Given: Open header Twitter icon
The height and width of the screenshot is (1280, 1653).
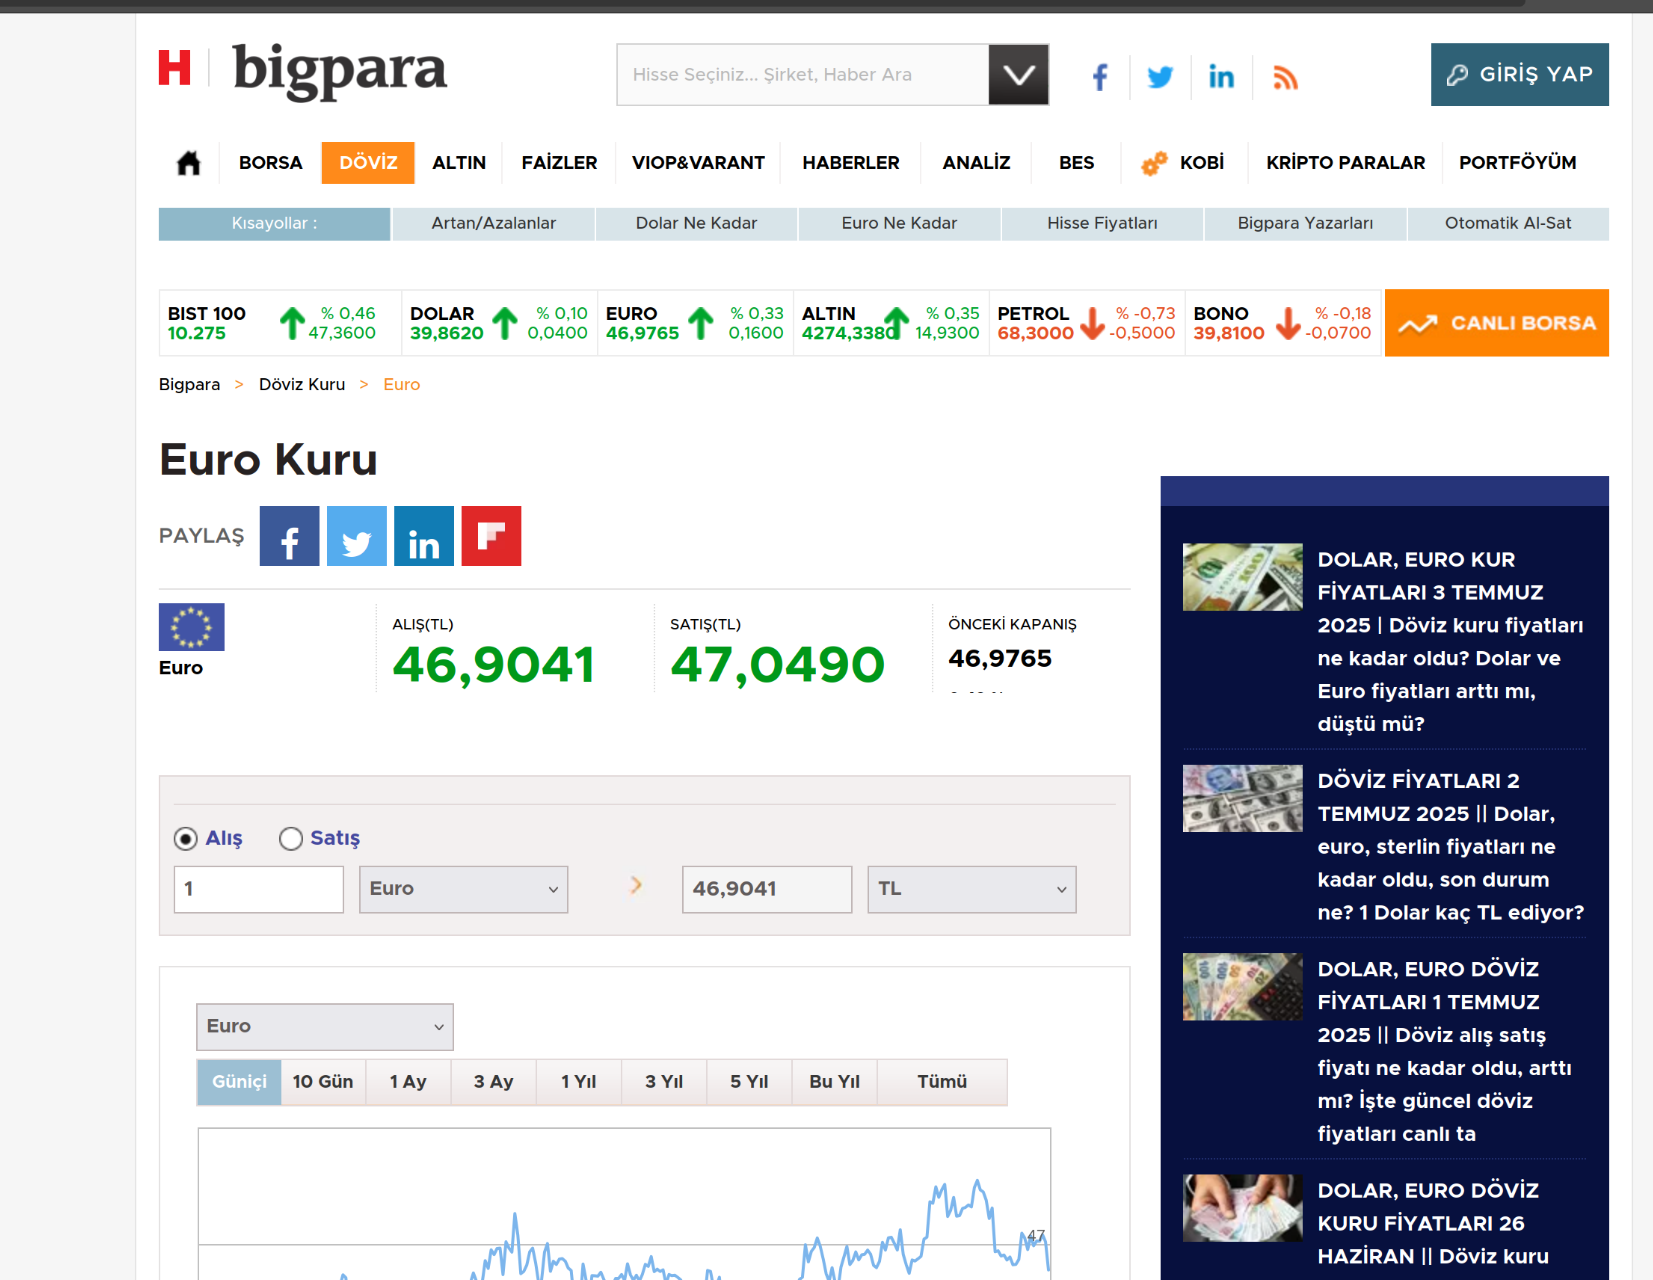Looking at the screenshot, I should click(x=1160, y=77).
